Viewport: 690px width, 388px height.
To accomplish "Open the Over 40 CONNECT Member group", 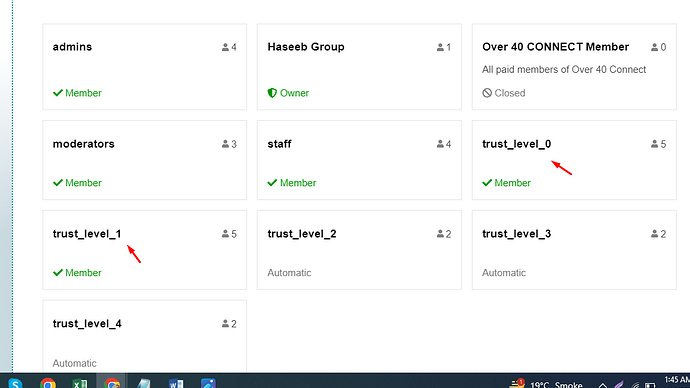I will 574,67.
